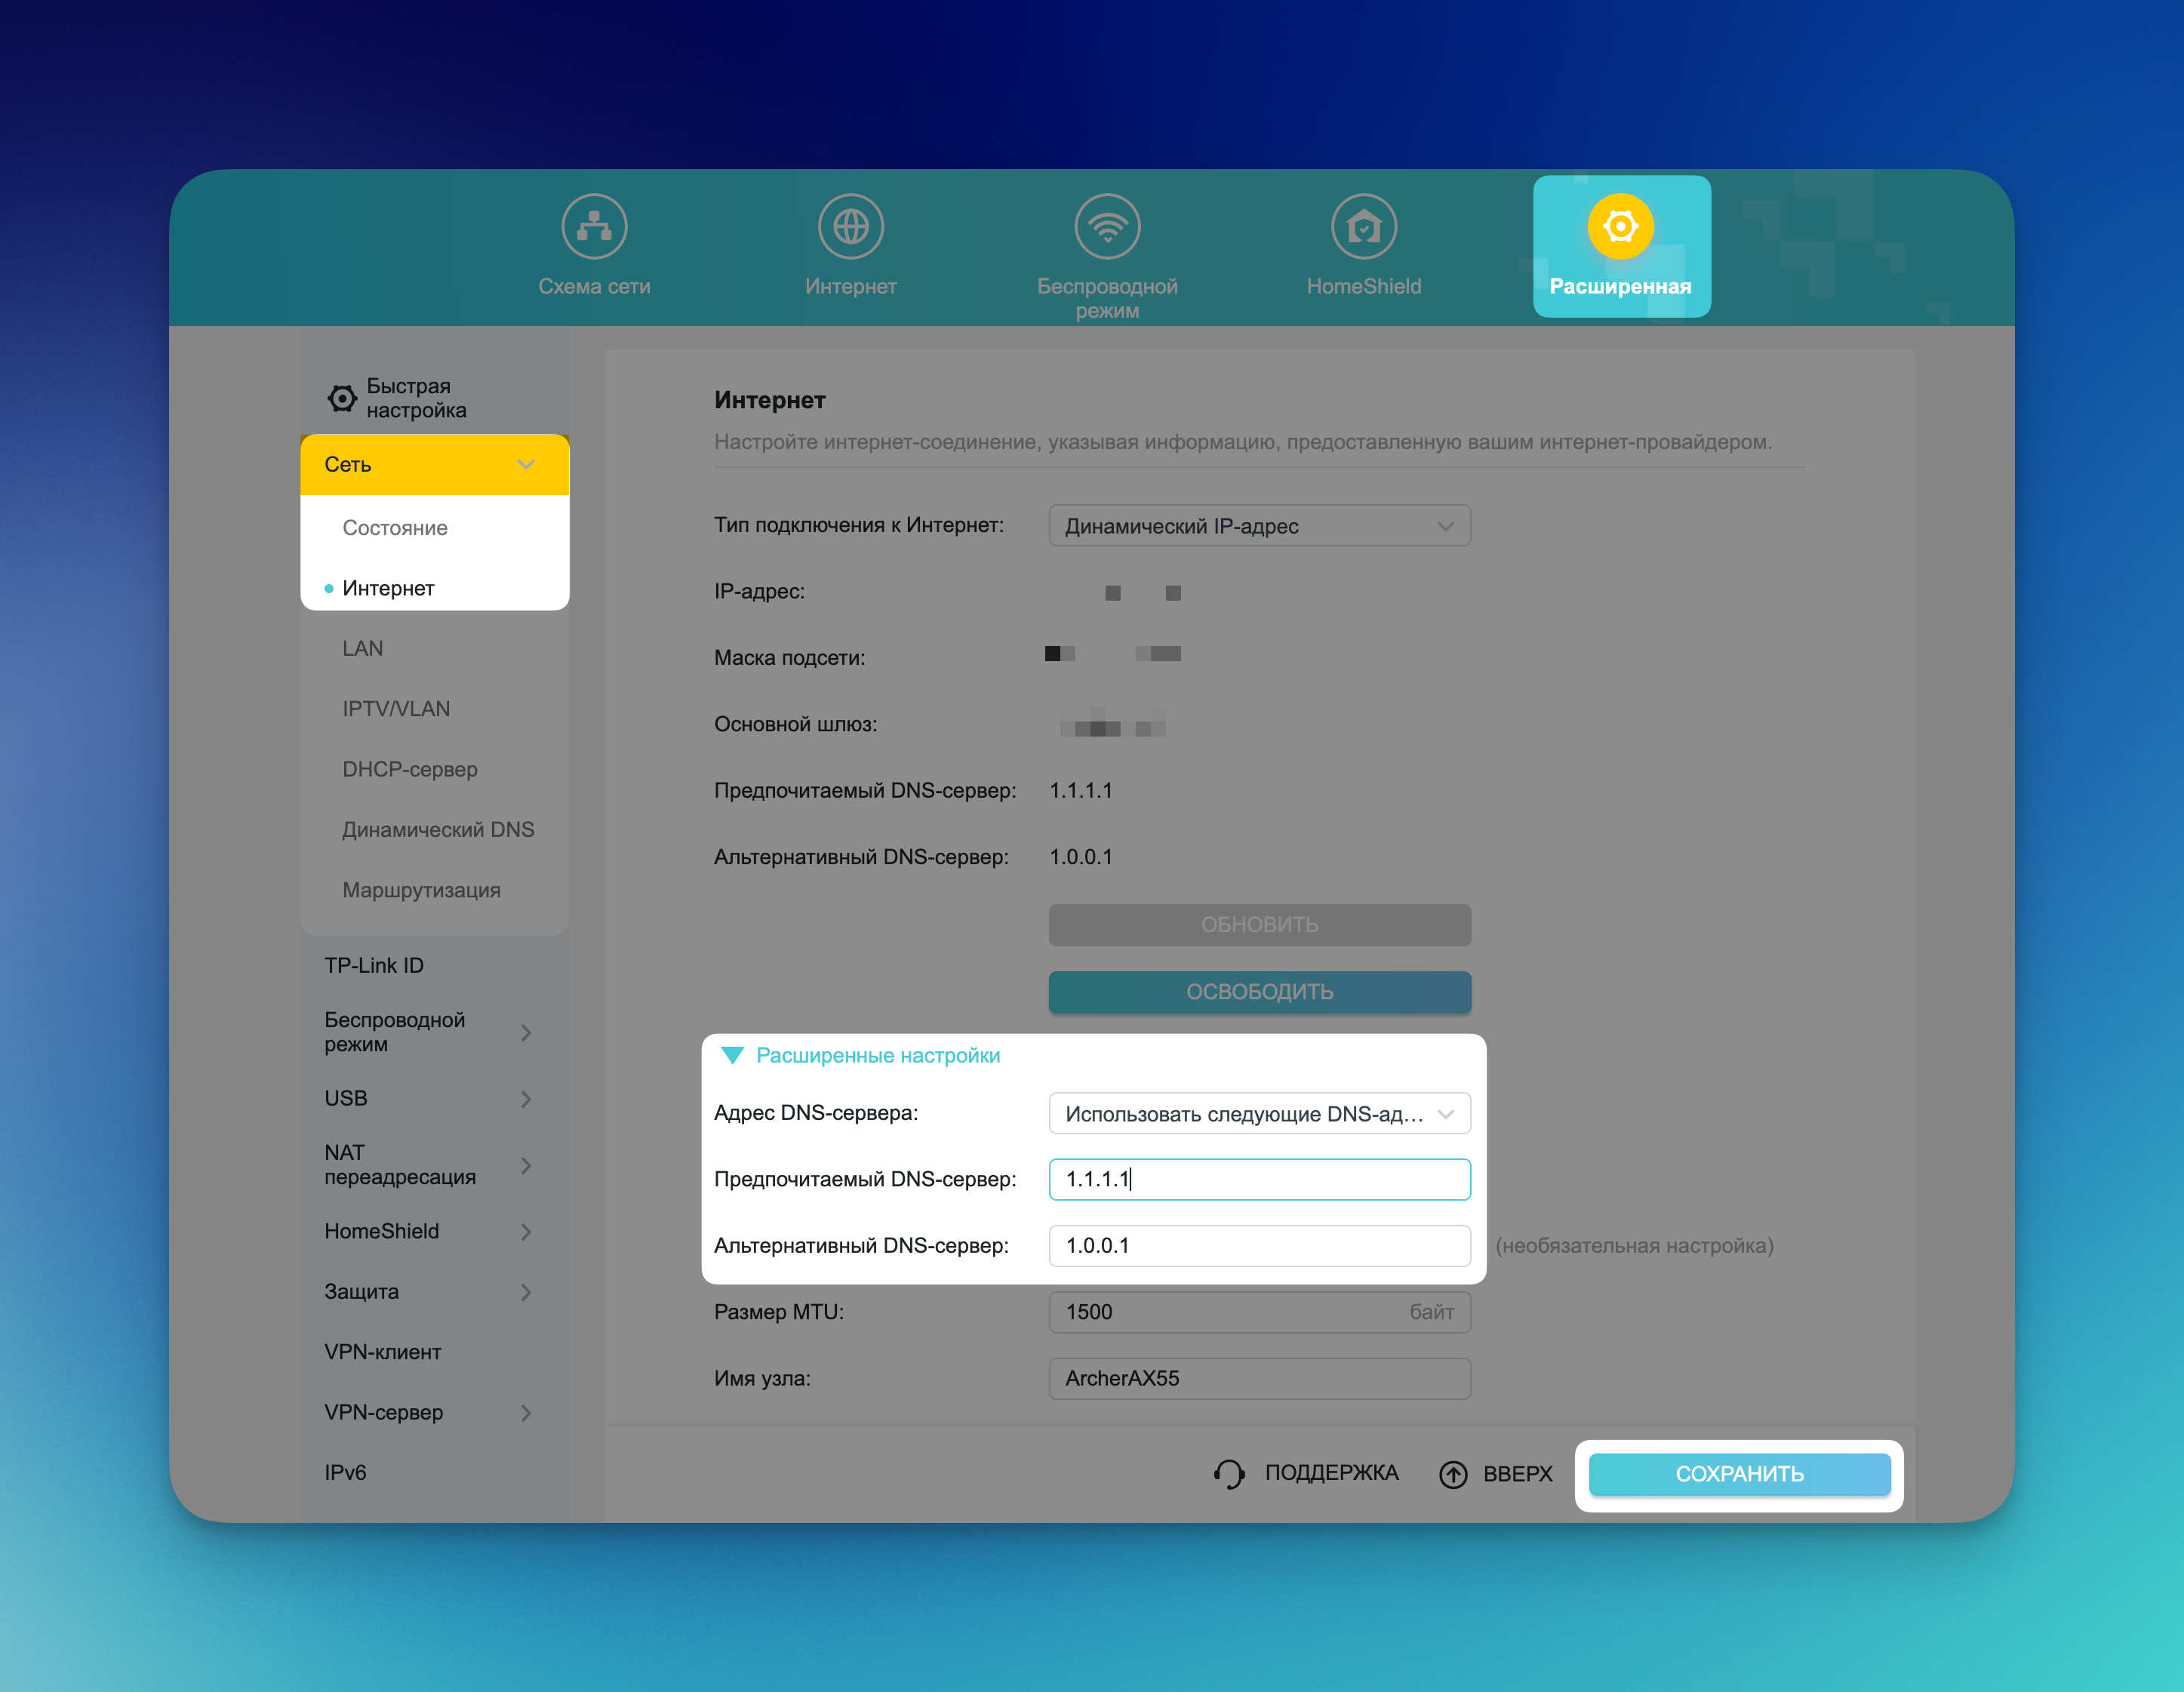The image size is (2184, 1692).
Task: Click the Альтернативный DNS-сервер input field
Action: [x=1259, y=1246]
